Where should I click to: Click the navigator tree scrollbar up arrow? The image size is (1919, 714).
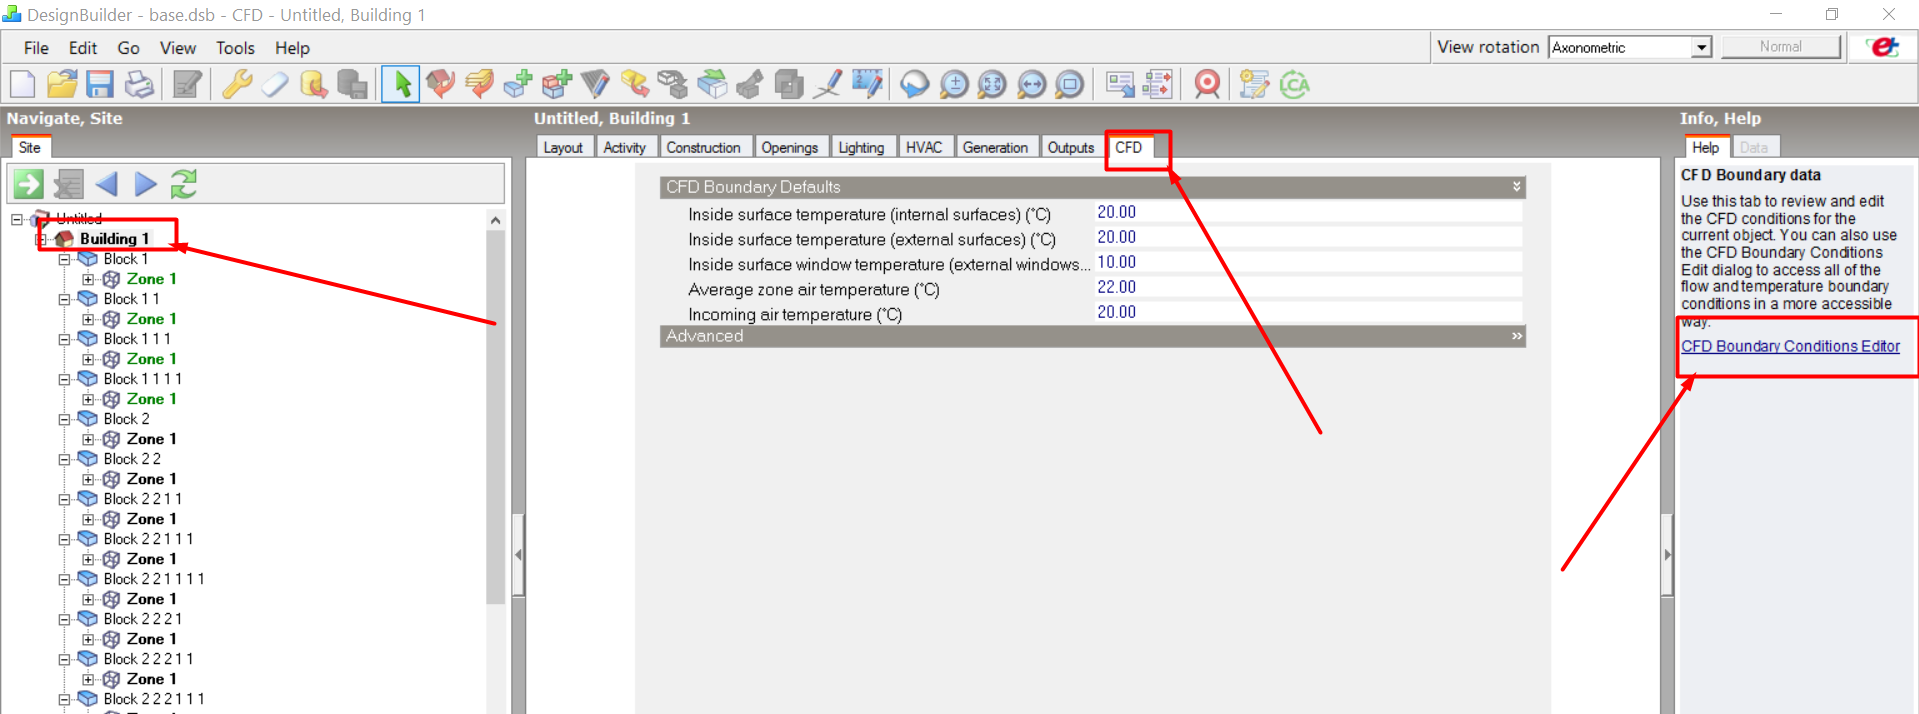coord(495,220)
